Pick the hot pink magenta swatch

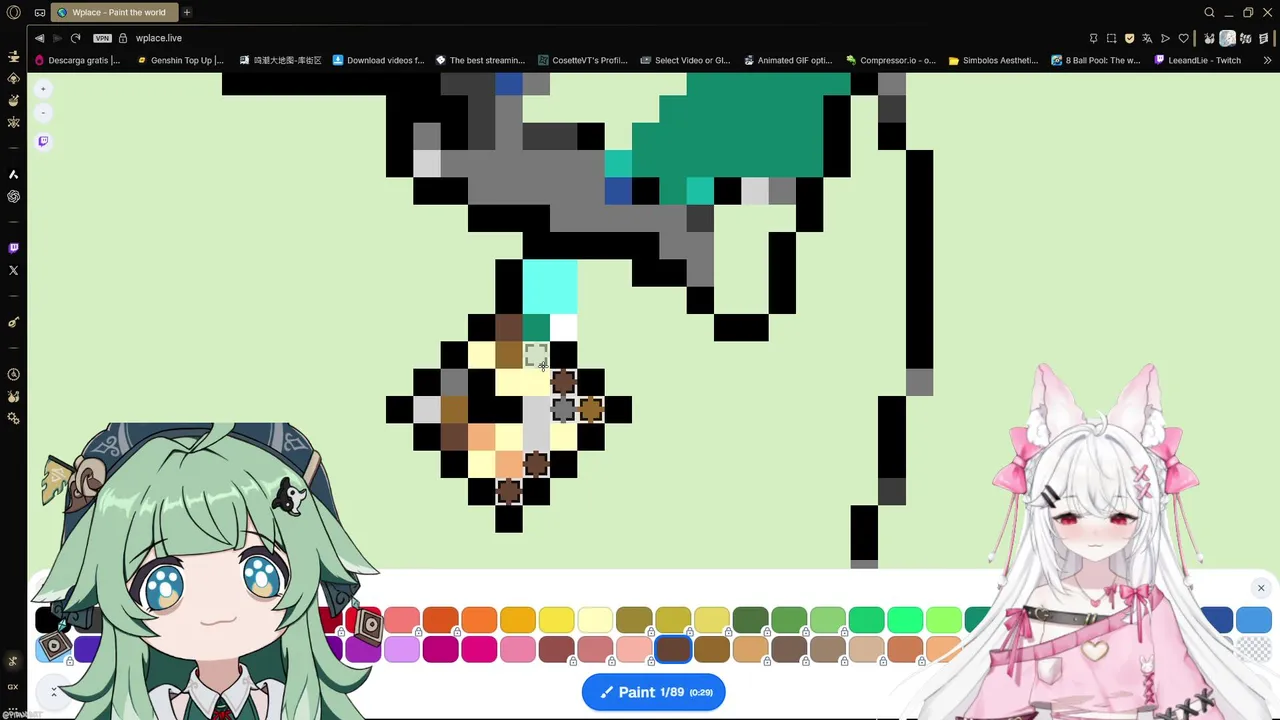479,649
